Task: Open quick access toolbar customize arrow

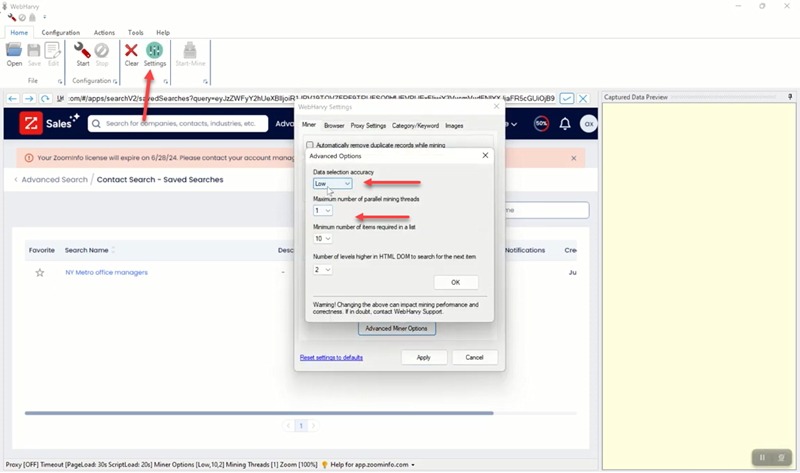Action: click(x=44, y=17)
